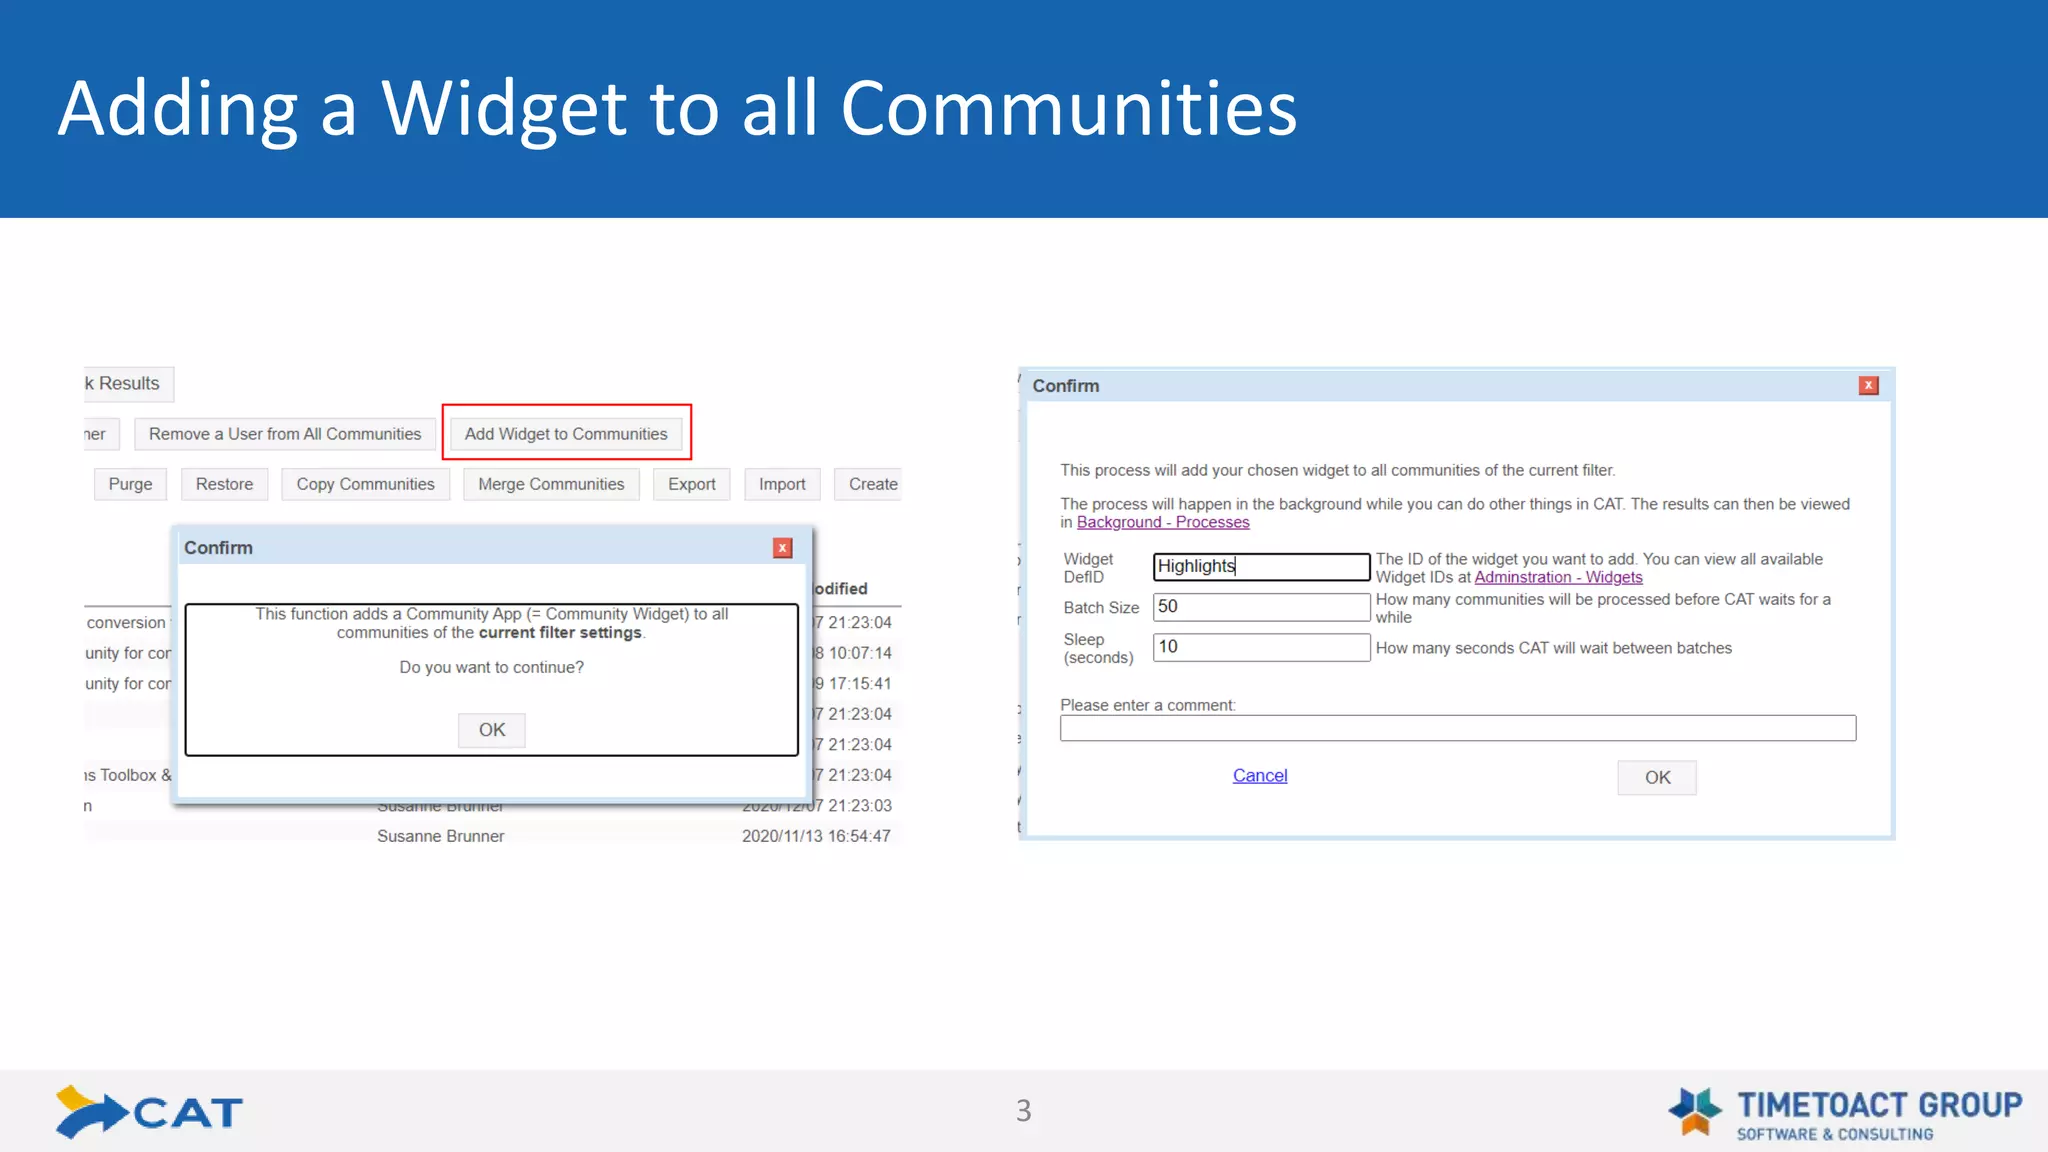Select the Restore button
This screenshot has width=2048, height=1152.
tap(224, 484)
